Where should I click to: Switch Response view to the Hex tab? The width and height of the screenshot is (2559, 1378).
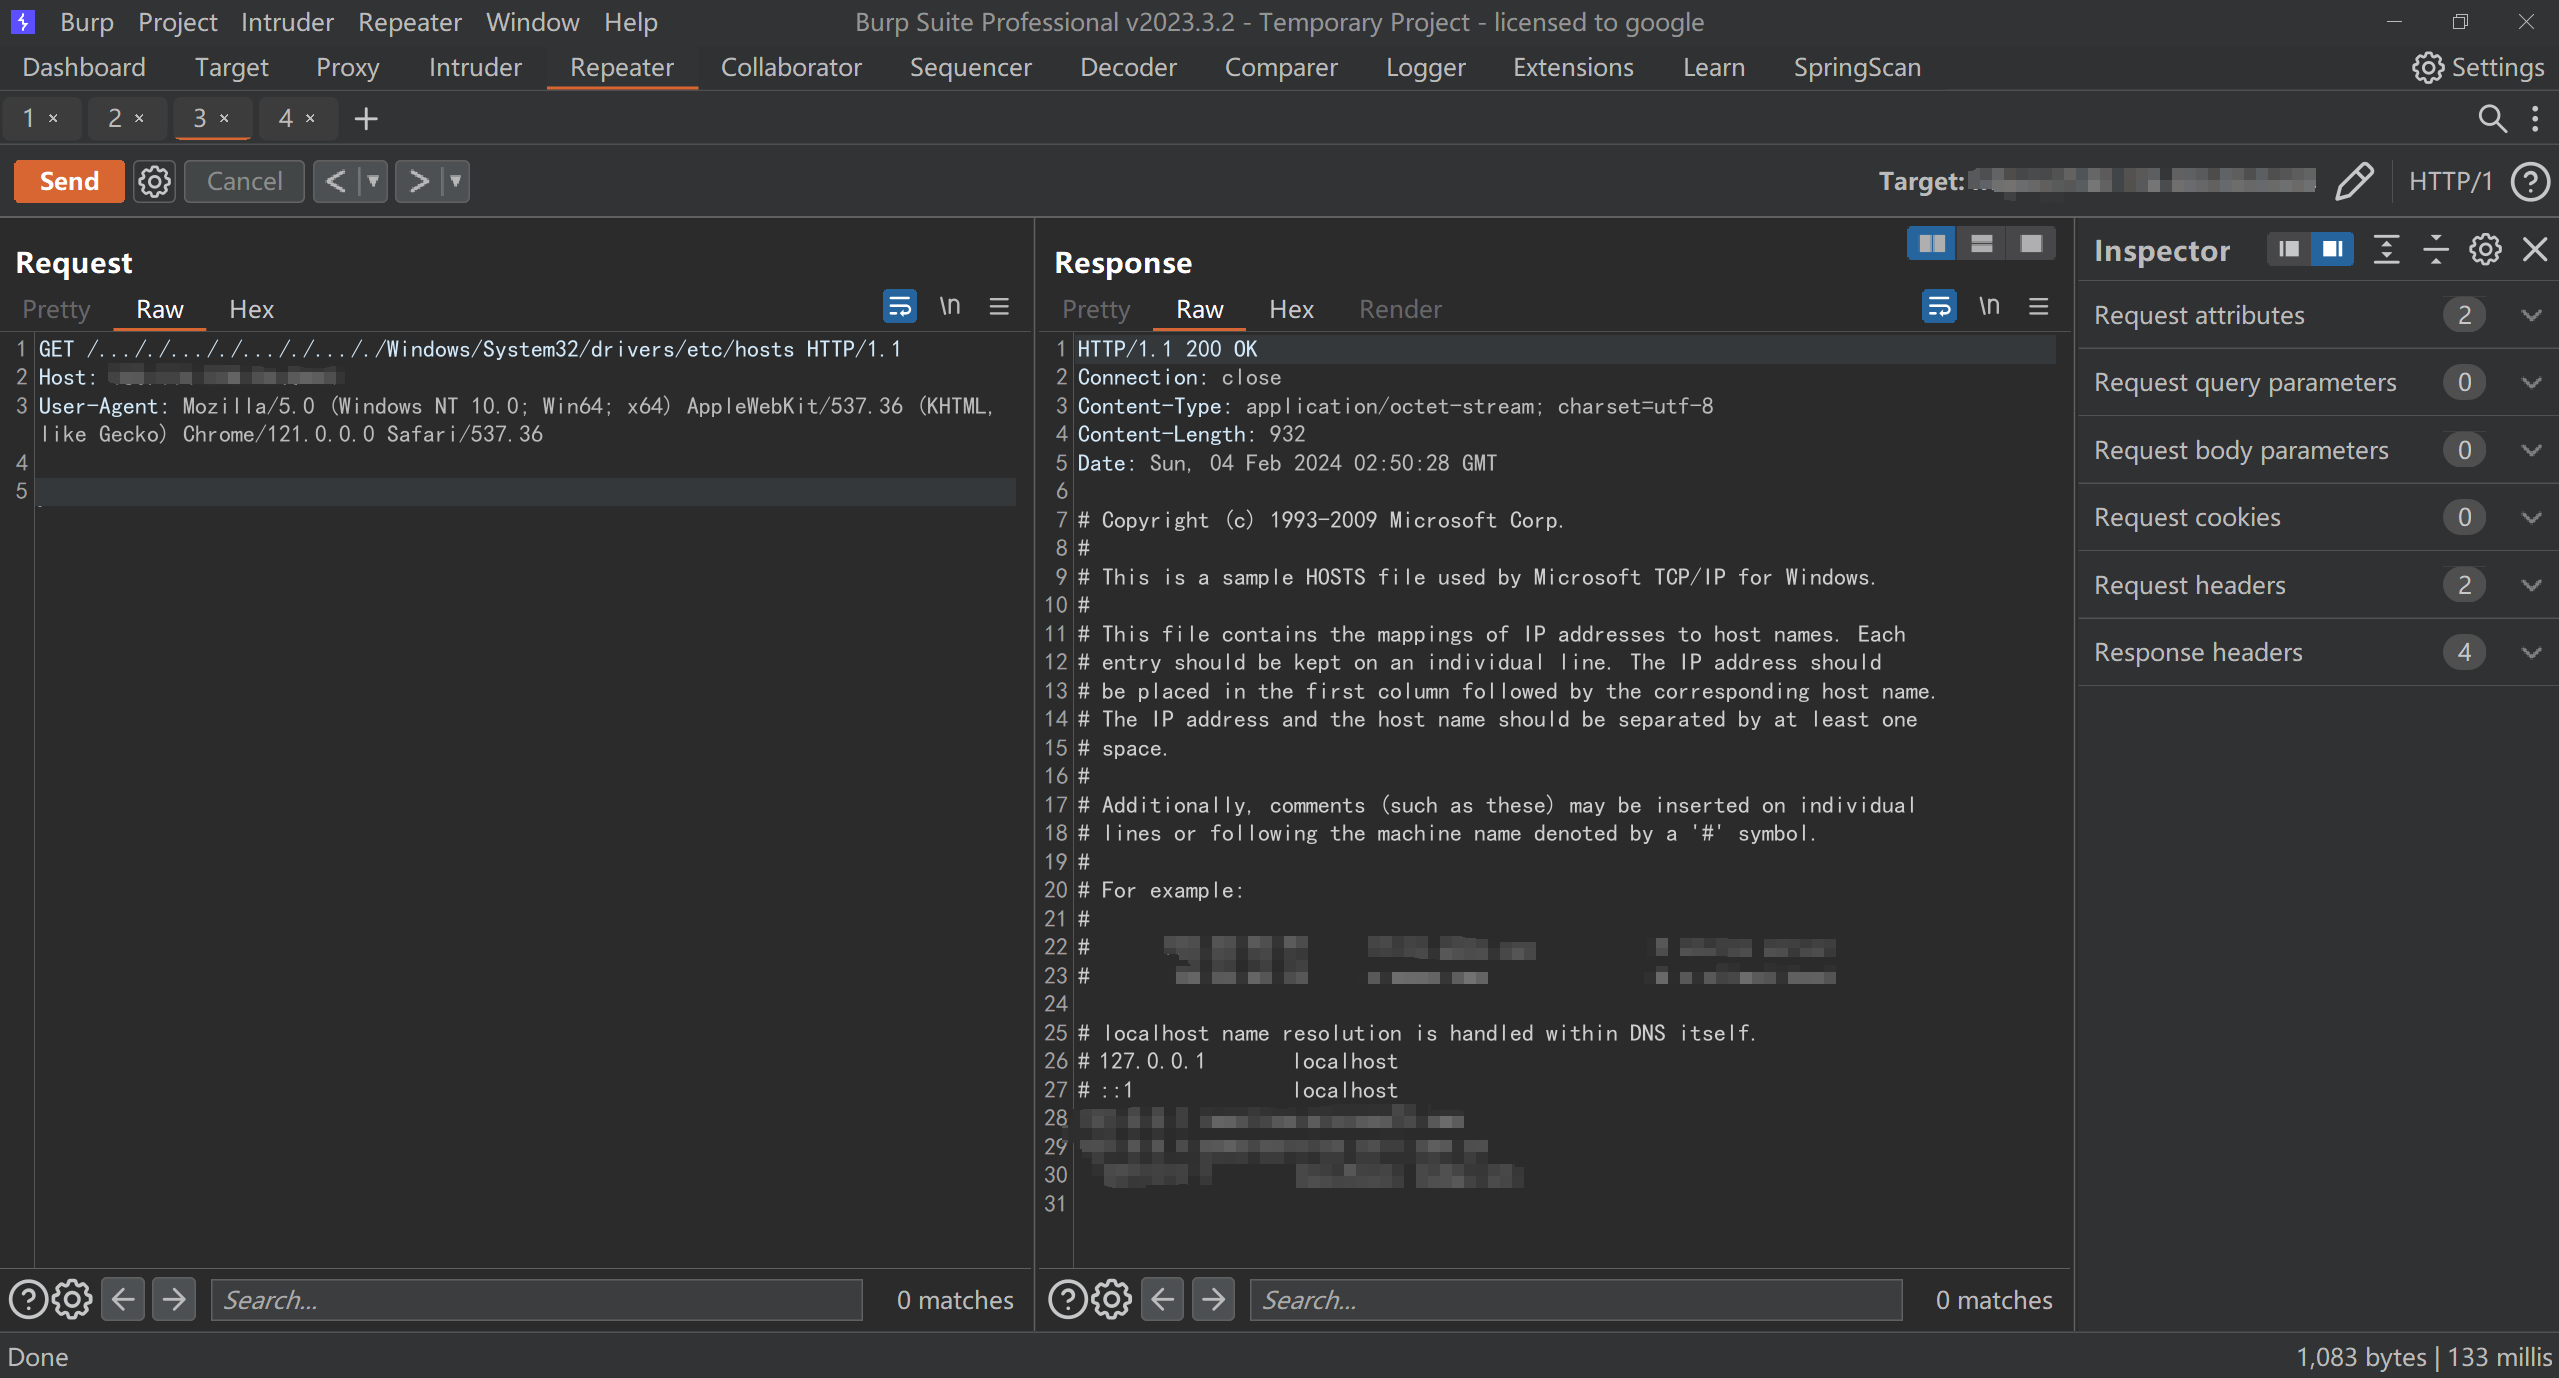[1290, 309]
